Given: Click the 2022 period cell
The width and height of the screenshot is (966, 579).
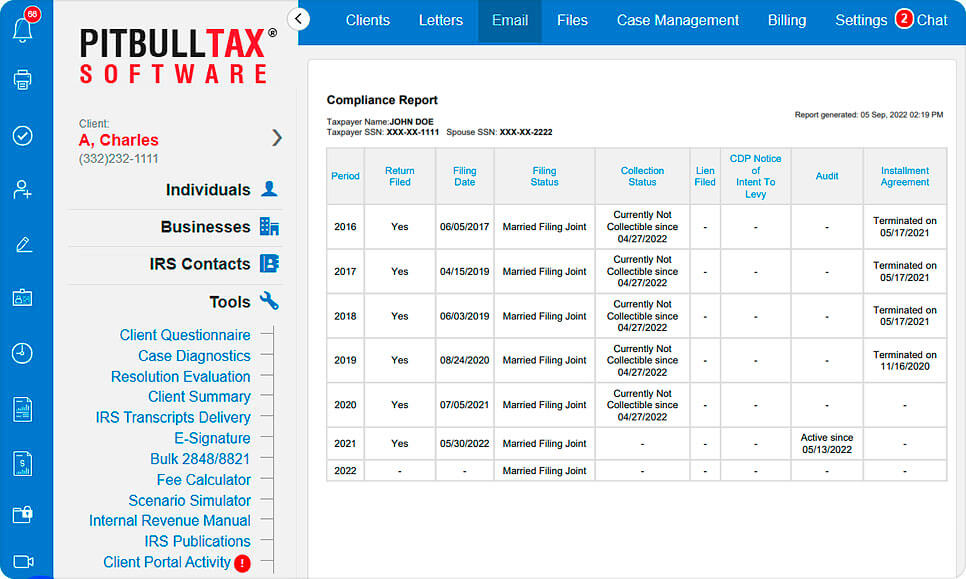Looking at the screenshot, I should click(345, 471).
